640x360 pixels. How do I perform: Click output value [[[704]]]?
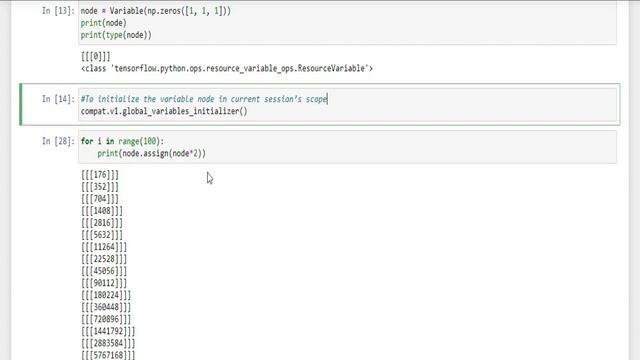(x=100, y=199)
